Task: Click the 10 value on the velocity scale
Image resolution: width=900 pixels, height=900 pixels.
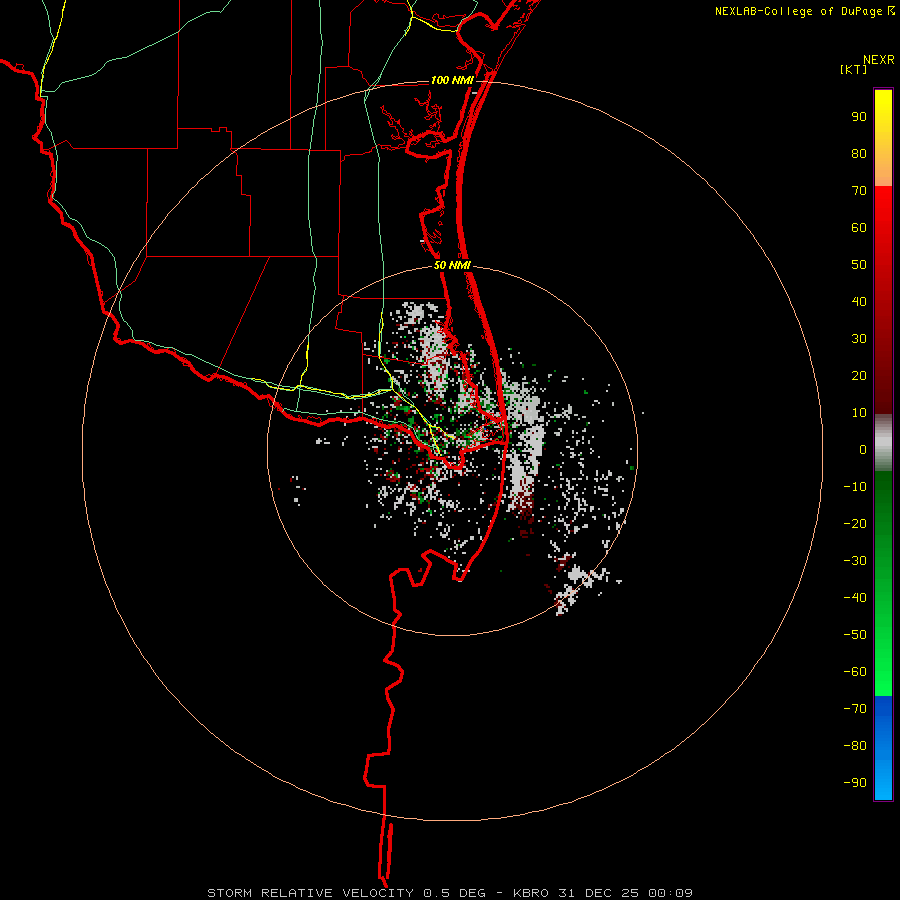Action: pyautogui.click(x=859, y=413)
